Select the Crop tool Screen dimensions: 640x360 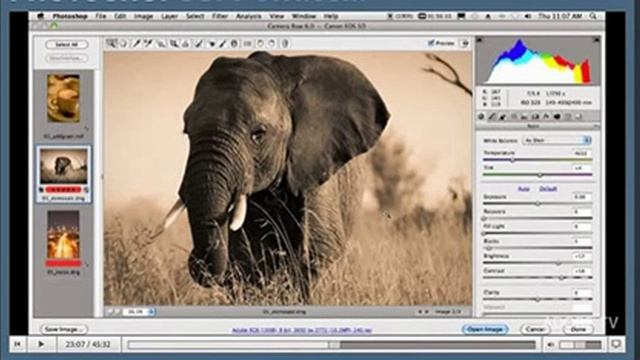[174, 43]
